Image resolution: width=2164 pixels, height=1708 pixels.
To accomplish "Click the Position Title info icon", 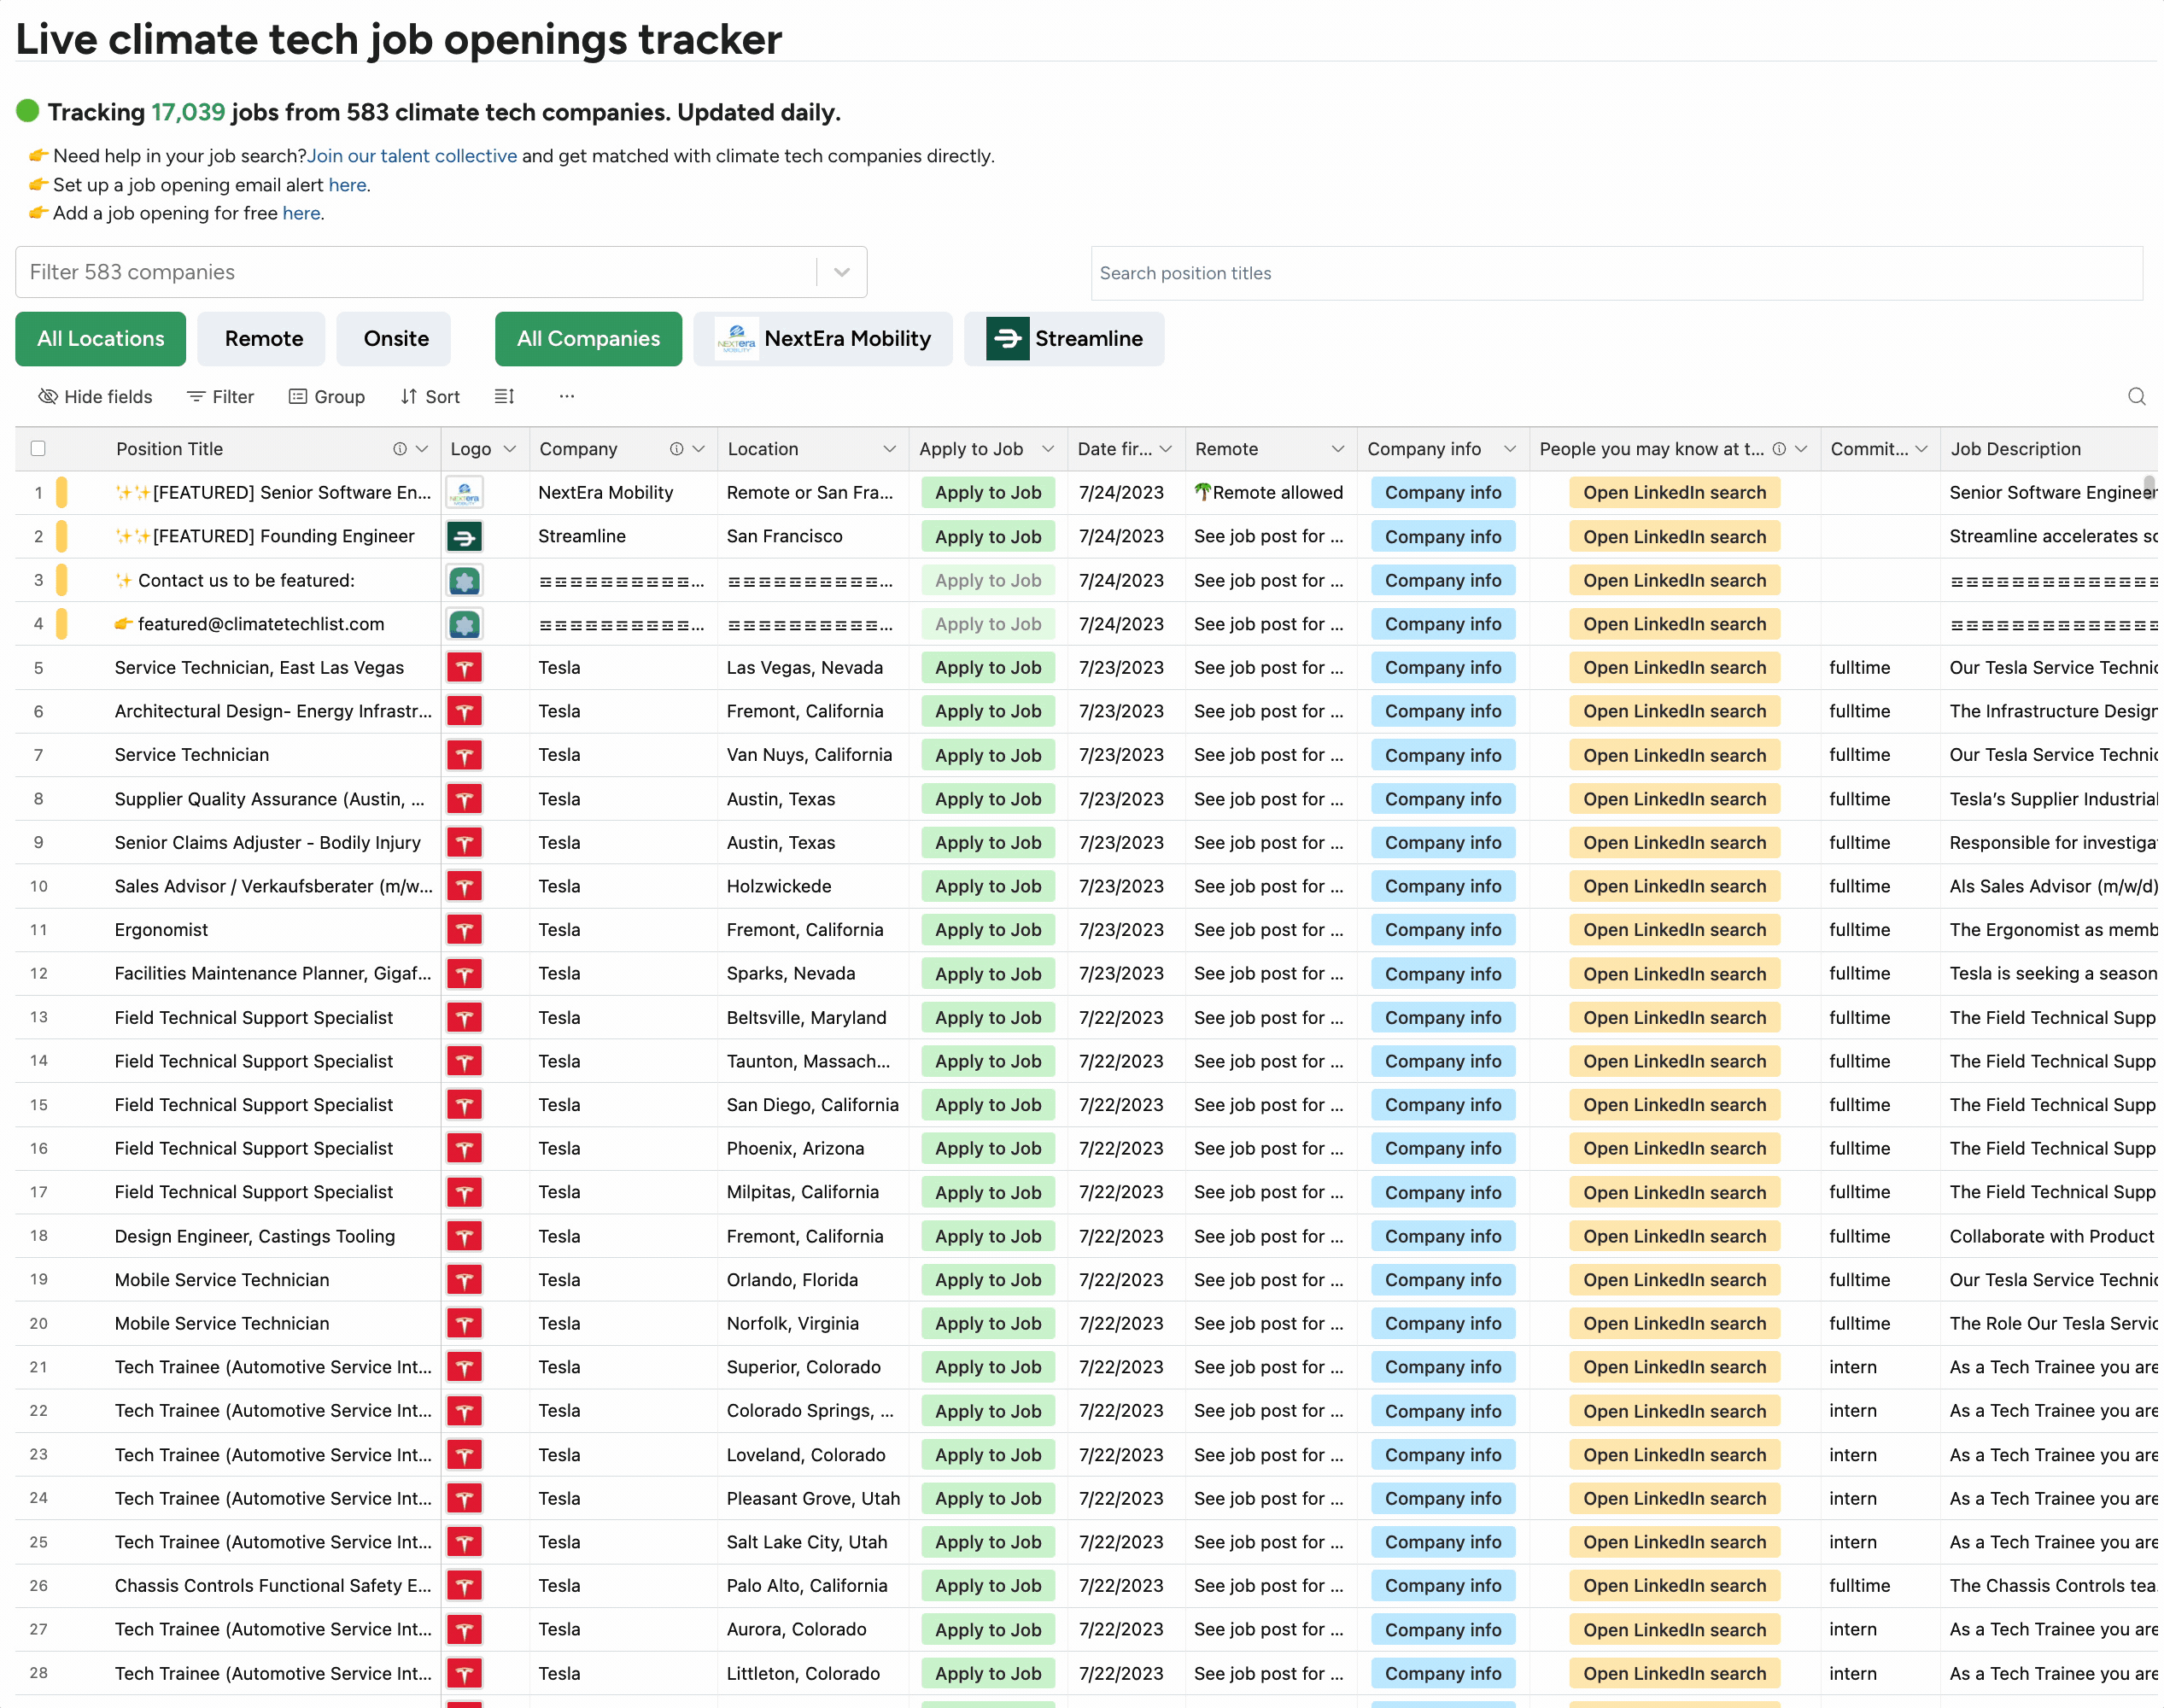I will tap(399, 449).
